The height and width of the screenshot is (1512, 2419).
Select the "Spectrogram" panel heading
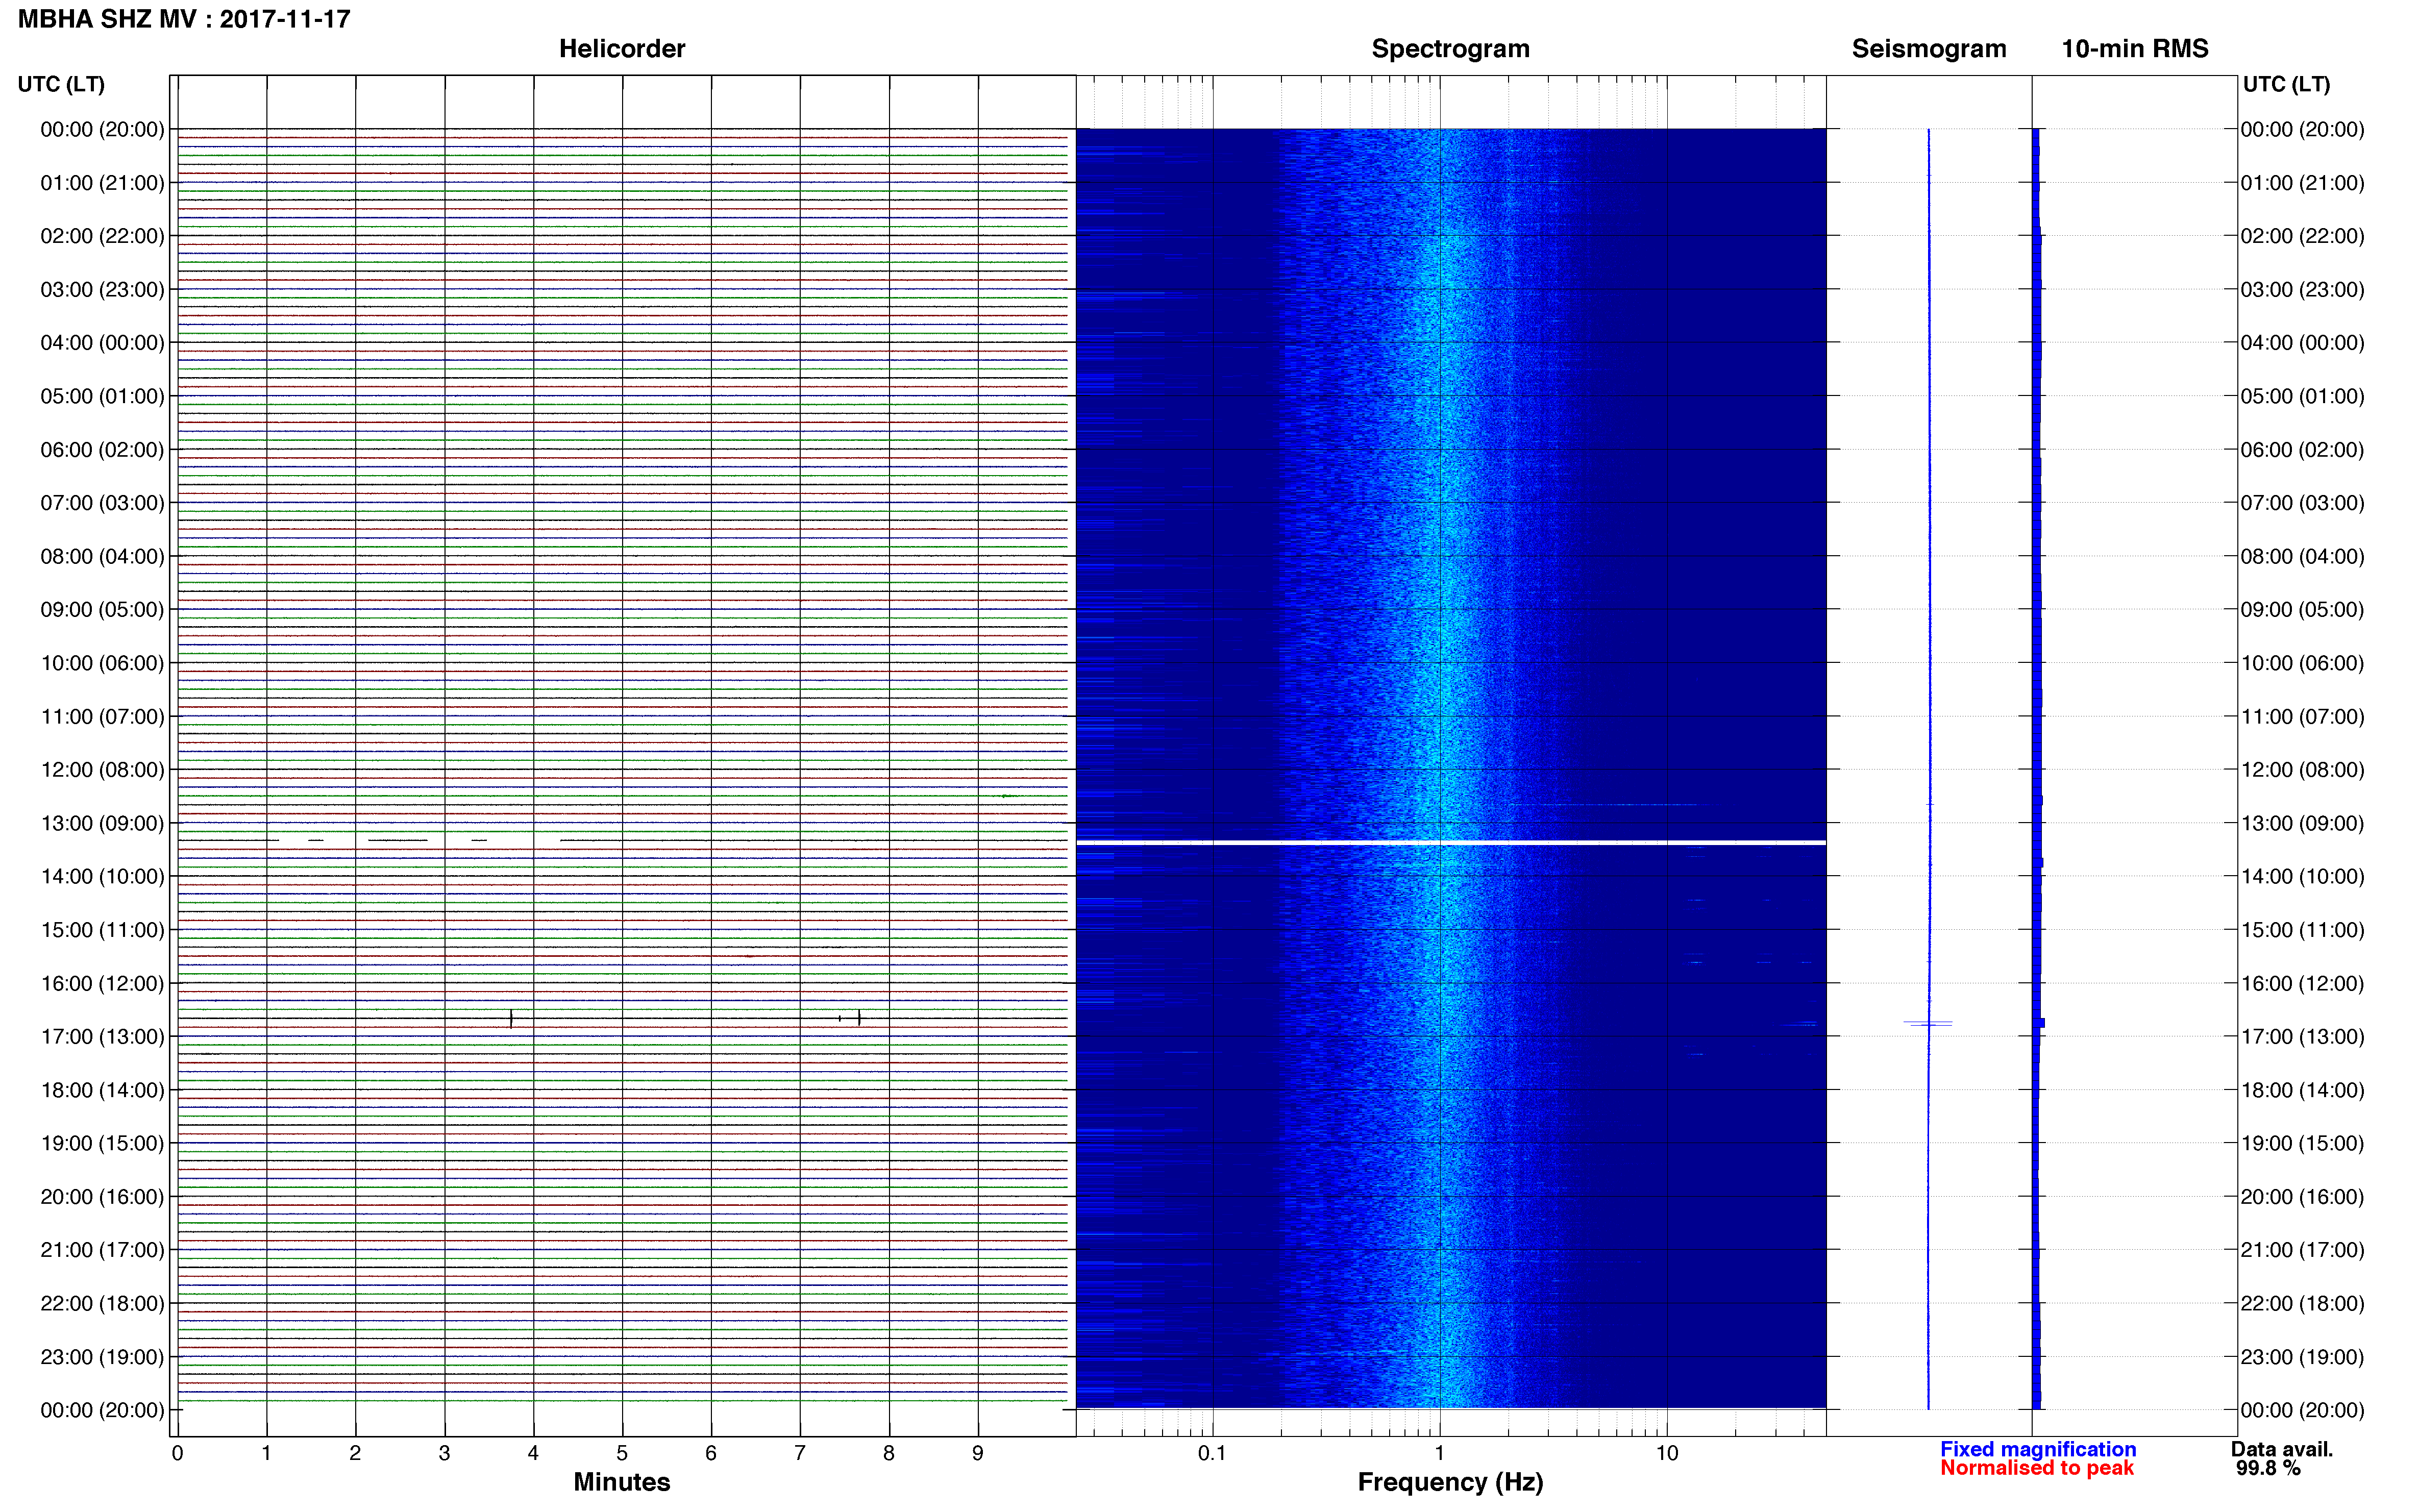tap(1450, 49)
